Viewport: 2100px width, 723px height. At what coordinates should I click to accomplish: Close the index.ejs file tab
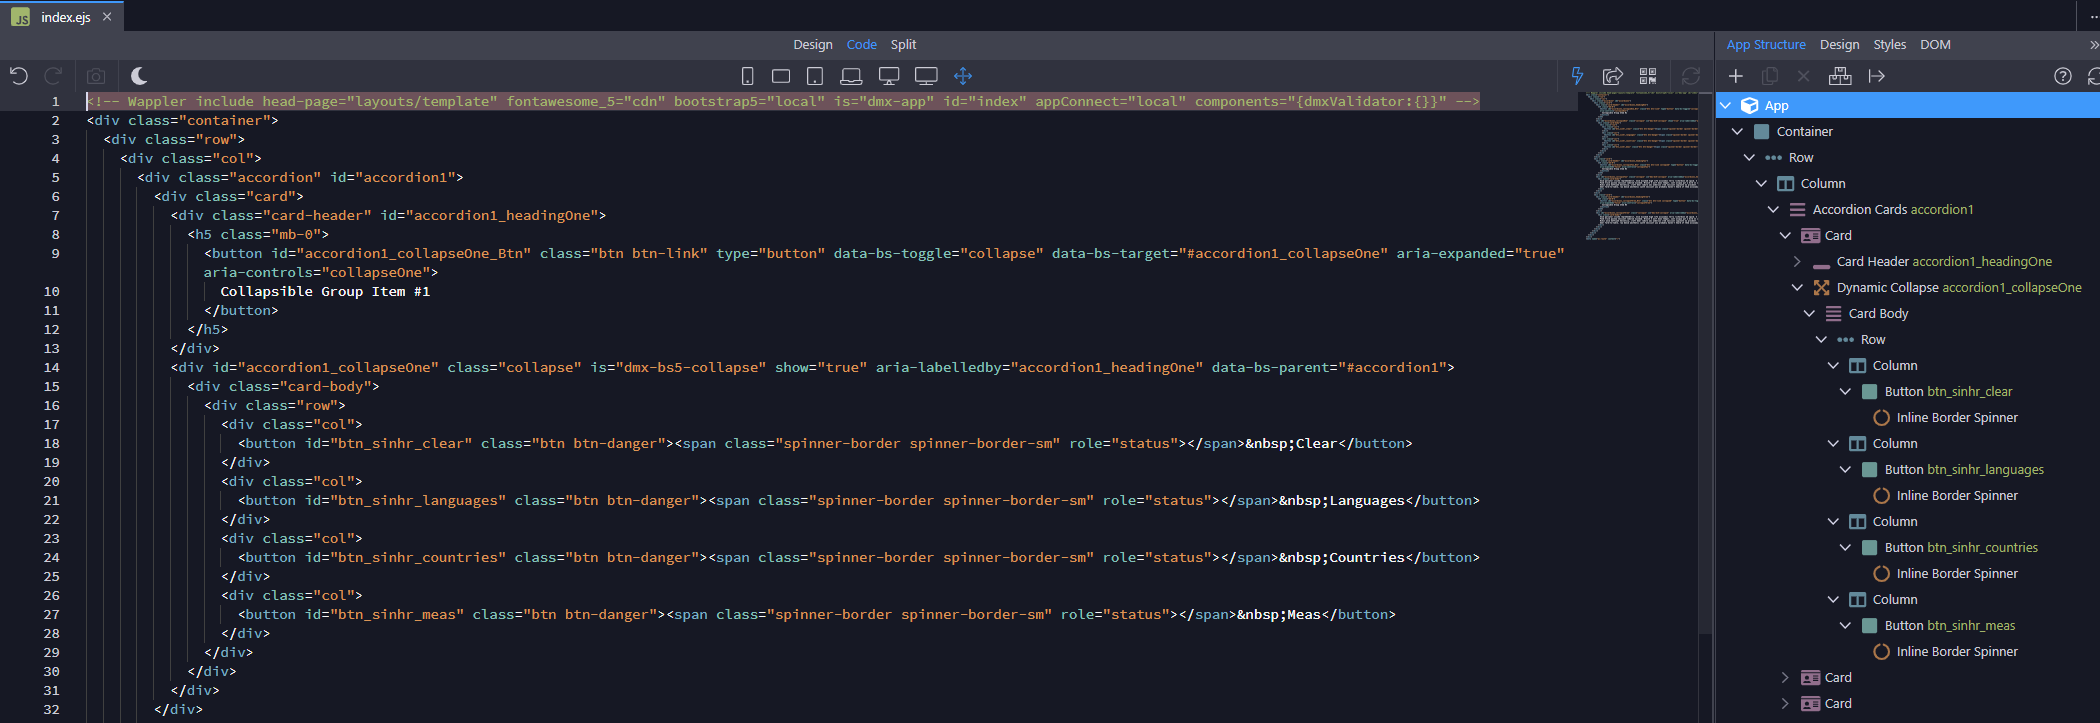[107, 17]
